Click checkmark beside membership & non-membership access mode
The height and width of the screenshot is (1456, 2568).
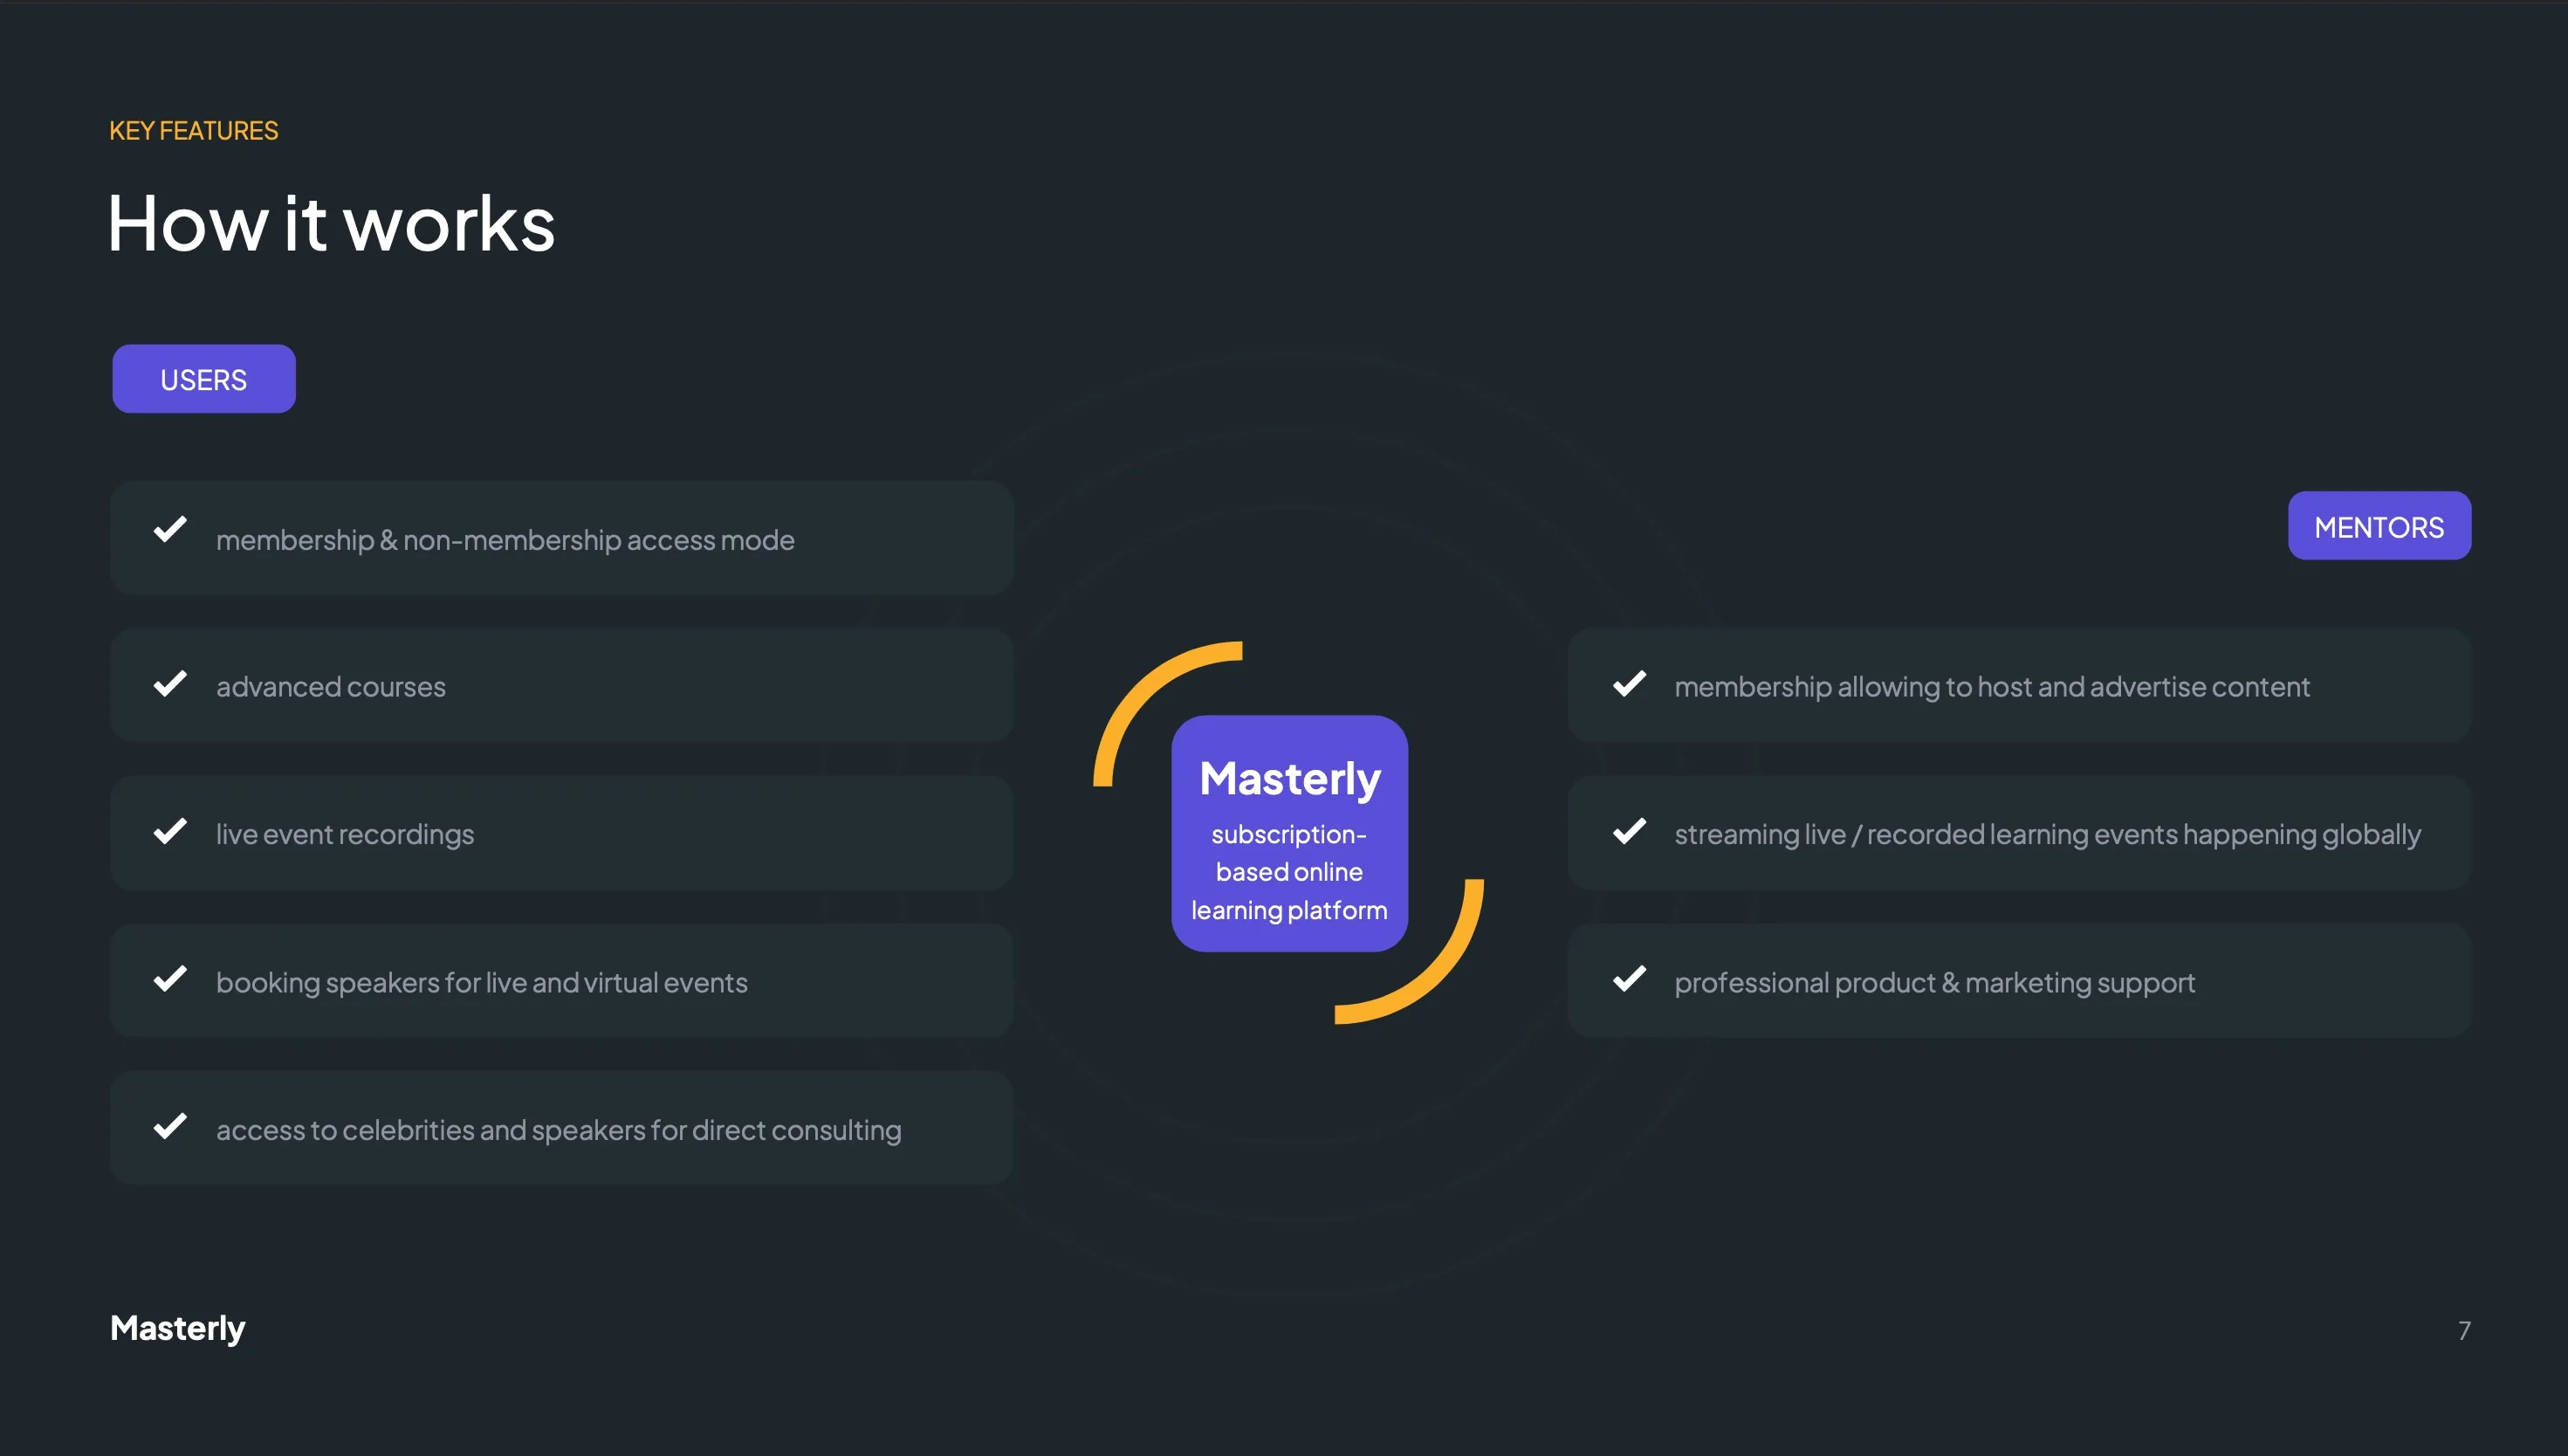[x=170, y=529]
